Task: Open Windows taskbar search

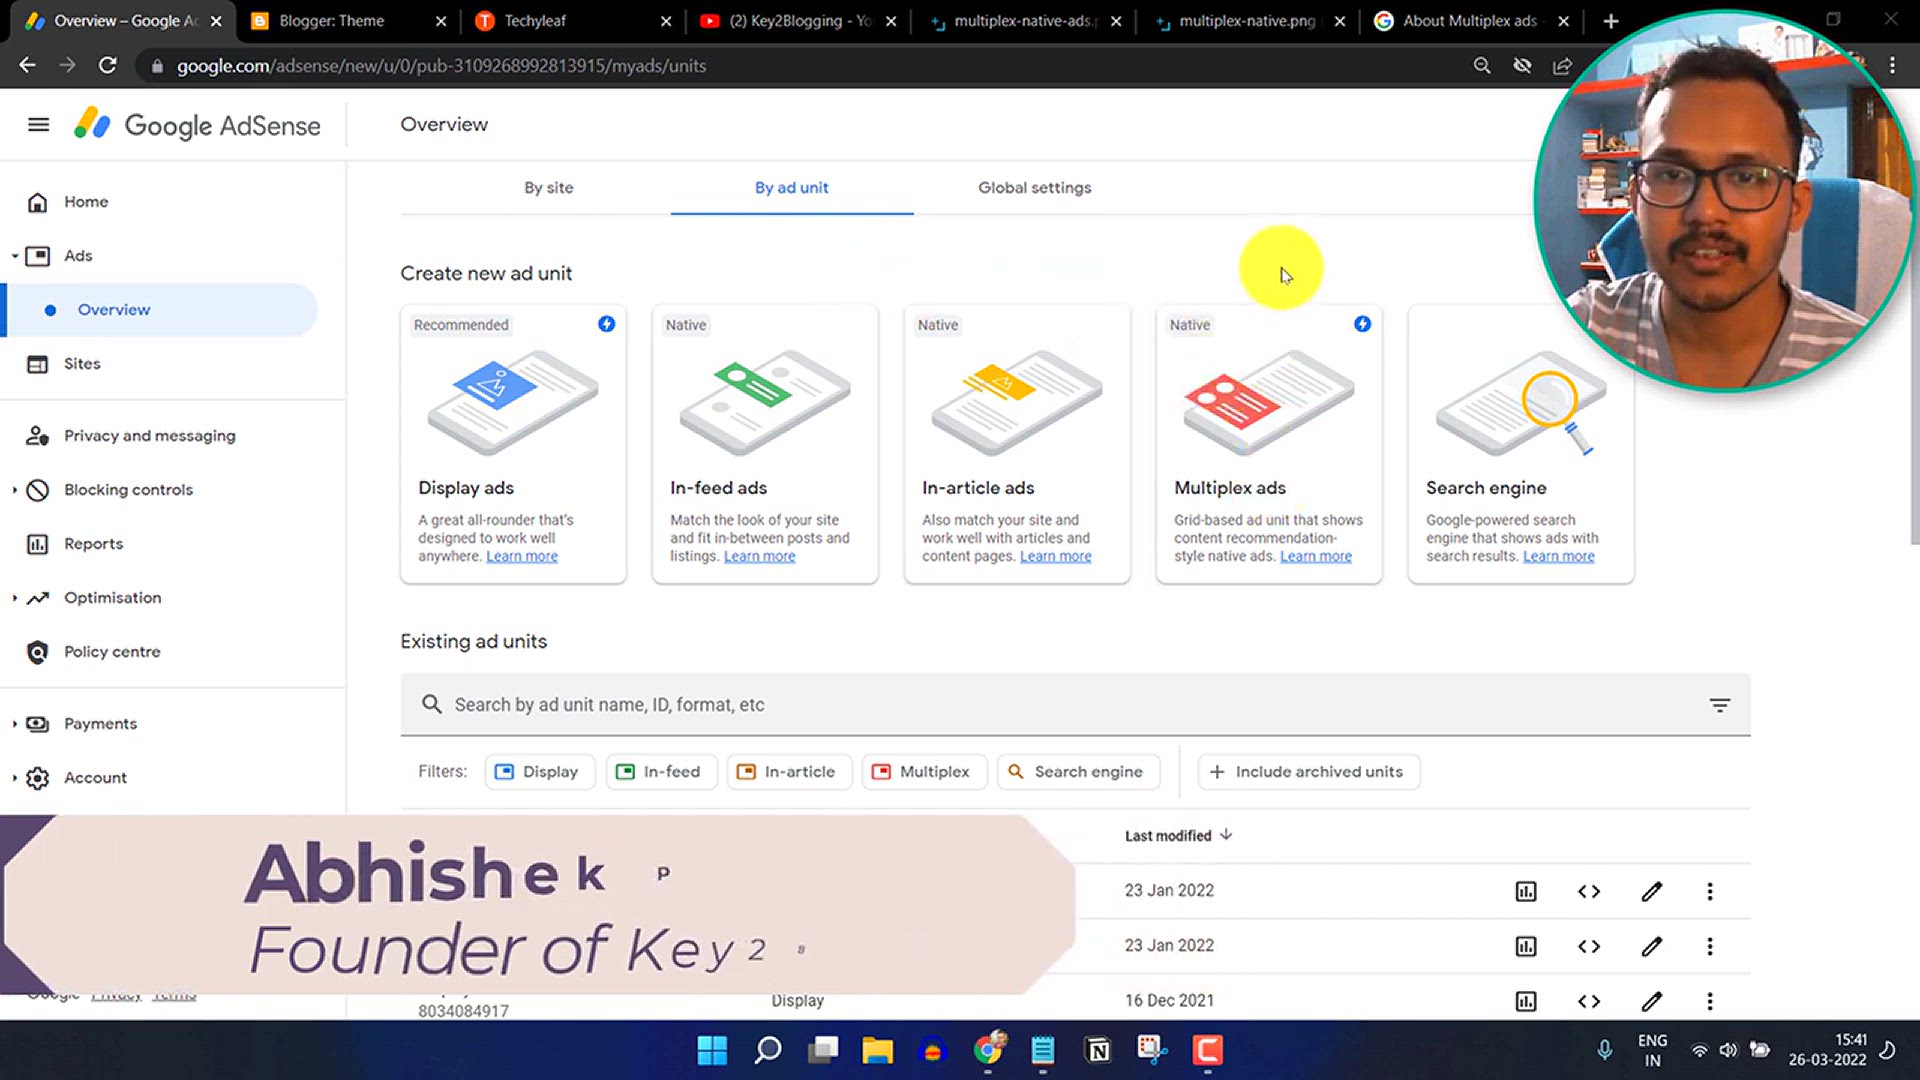Action: point(768,1050)
